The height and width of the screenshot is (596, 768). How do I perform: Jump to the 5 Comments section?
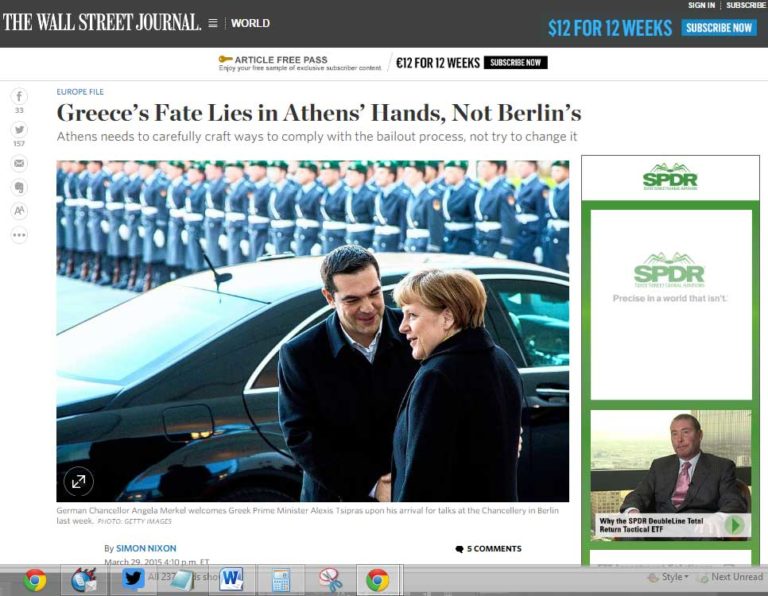[488, 548]
